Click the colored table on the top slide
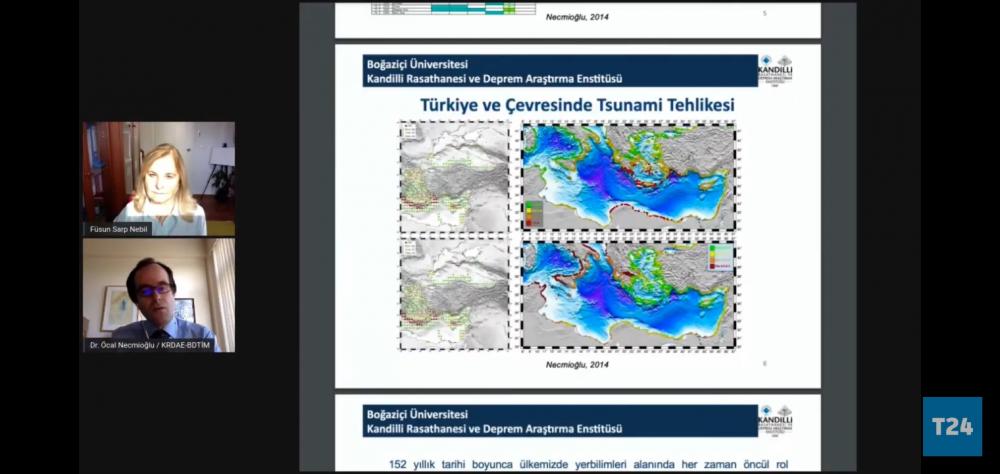This screenshot has height=474, width=1000. [x=470, y=9]
